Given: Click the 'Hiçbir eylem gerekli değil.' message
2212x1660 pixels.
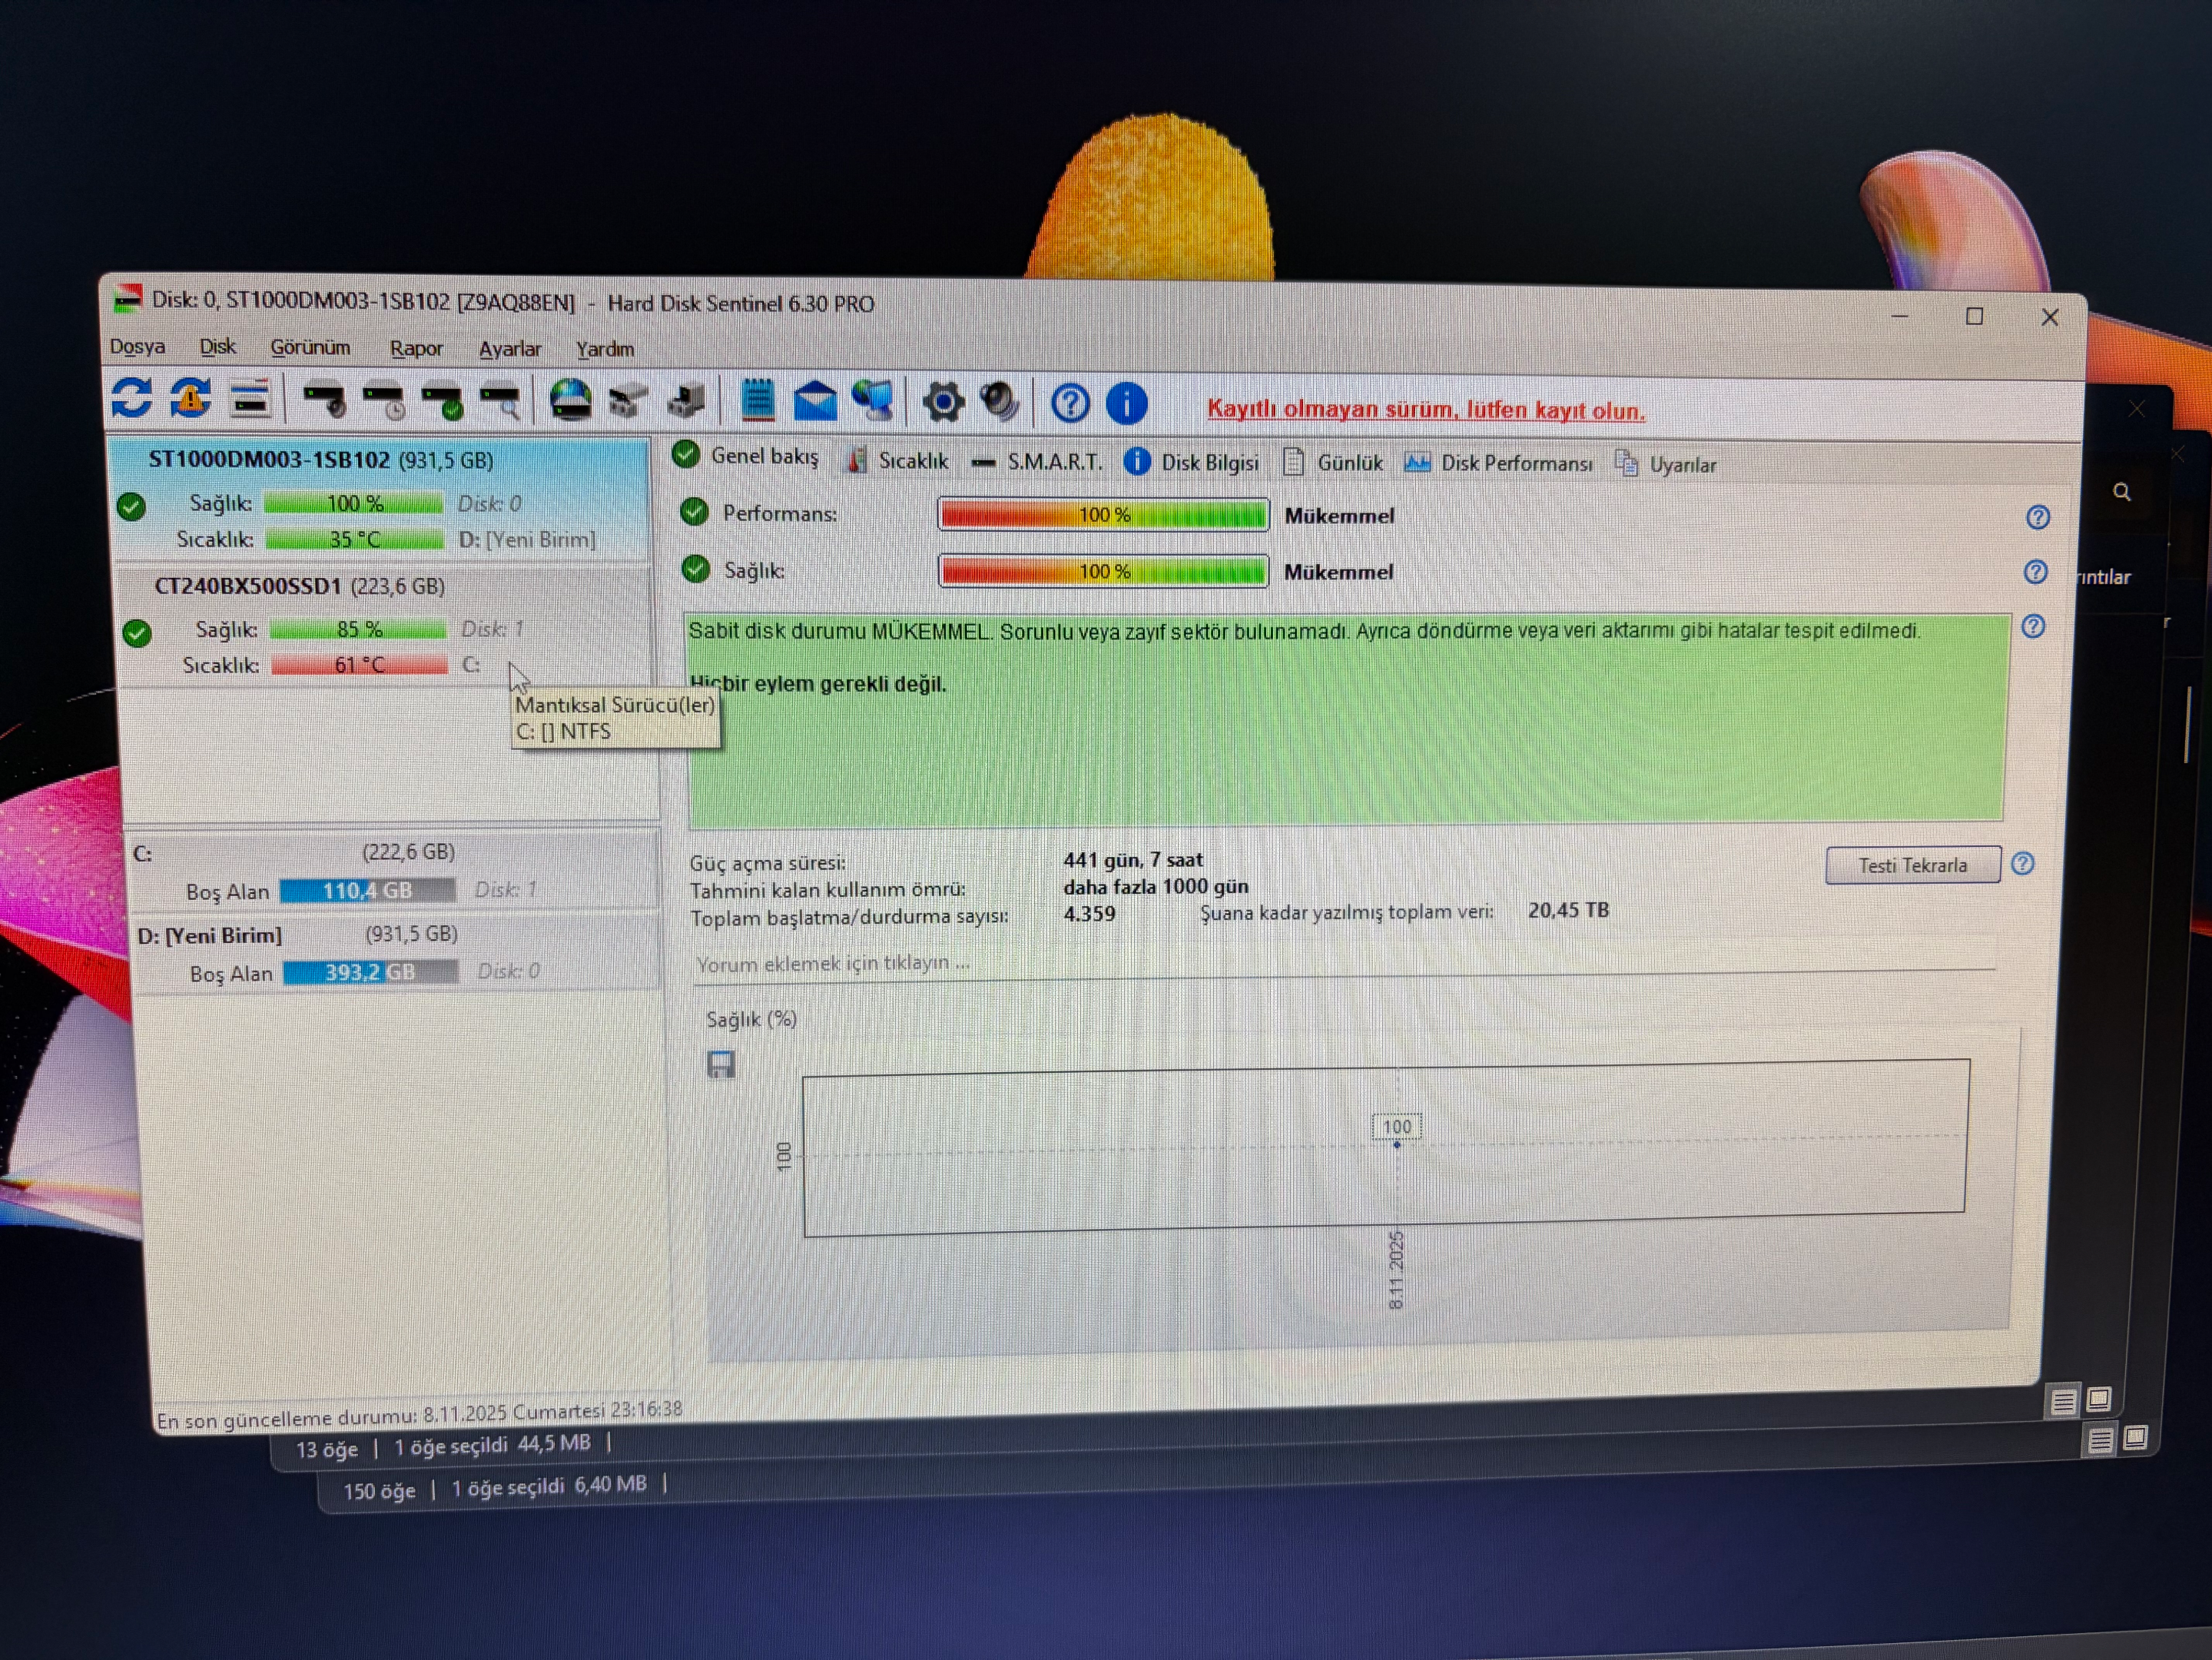Looking at the screenshot, I should 817,684.
